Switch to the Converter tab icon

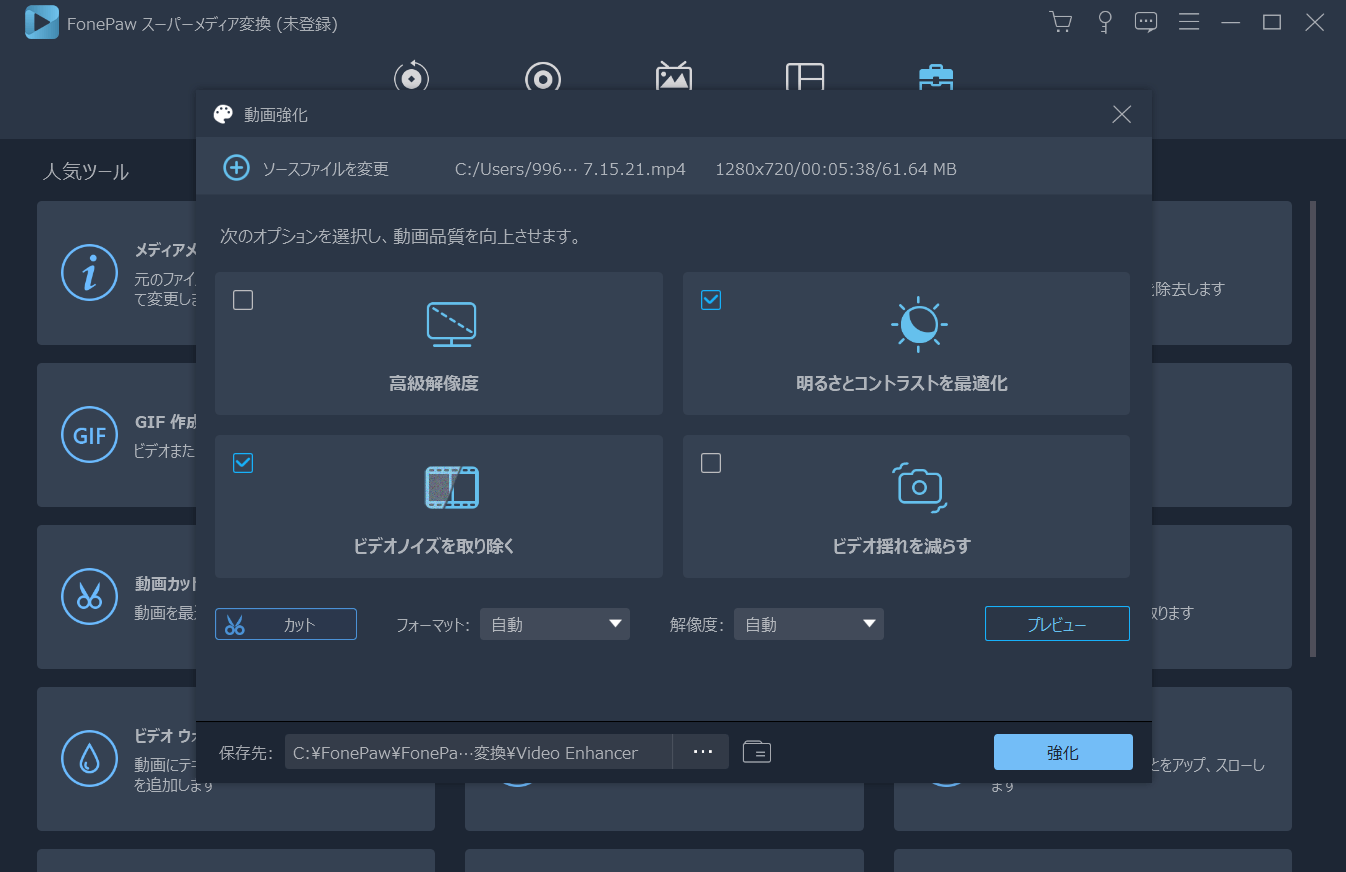[x=411, y=77]
